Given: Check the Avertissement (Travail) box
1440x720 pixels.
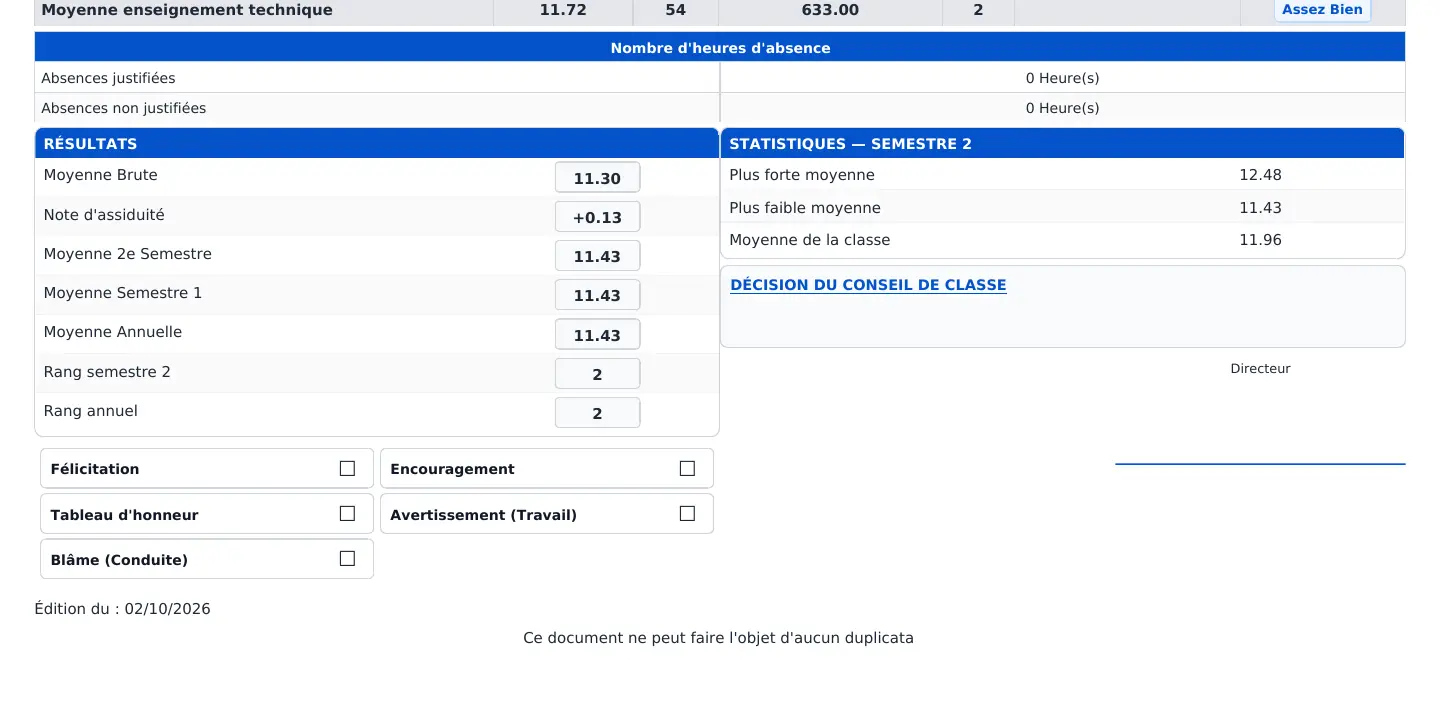Looking at the screenshot, I should 687,513.
